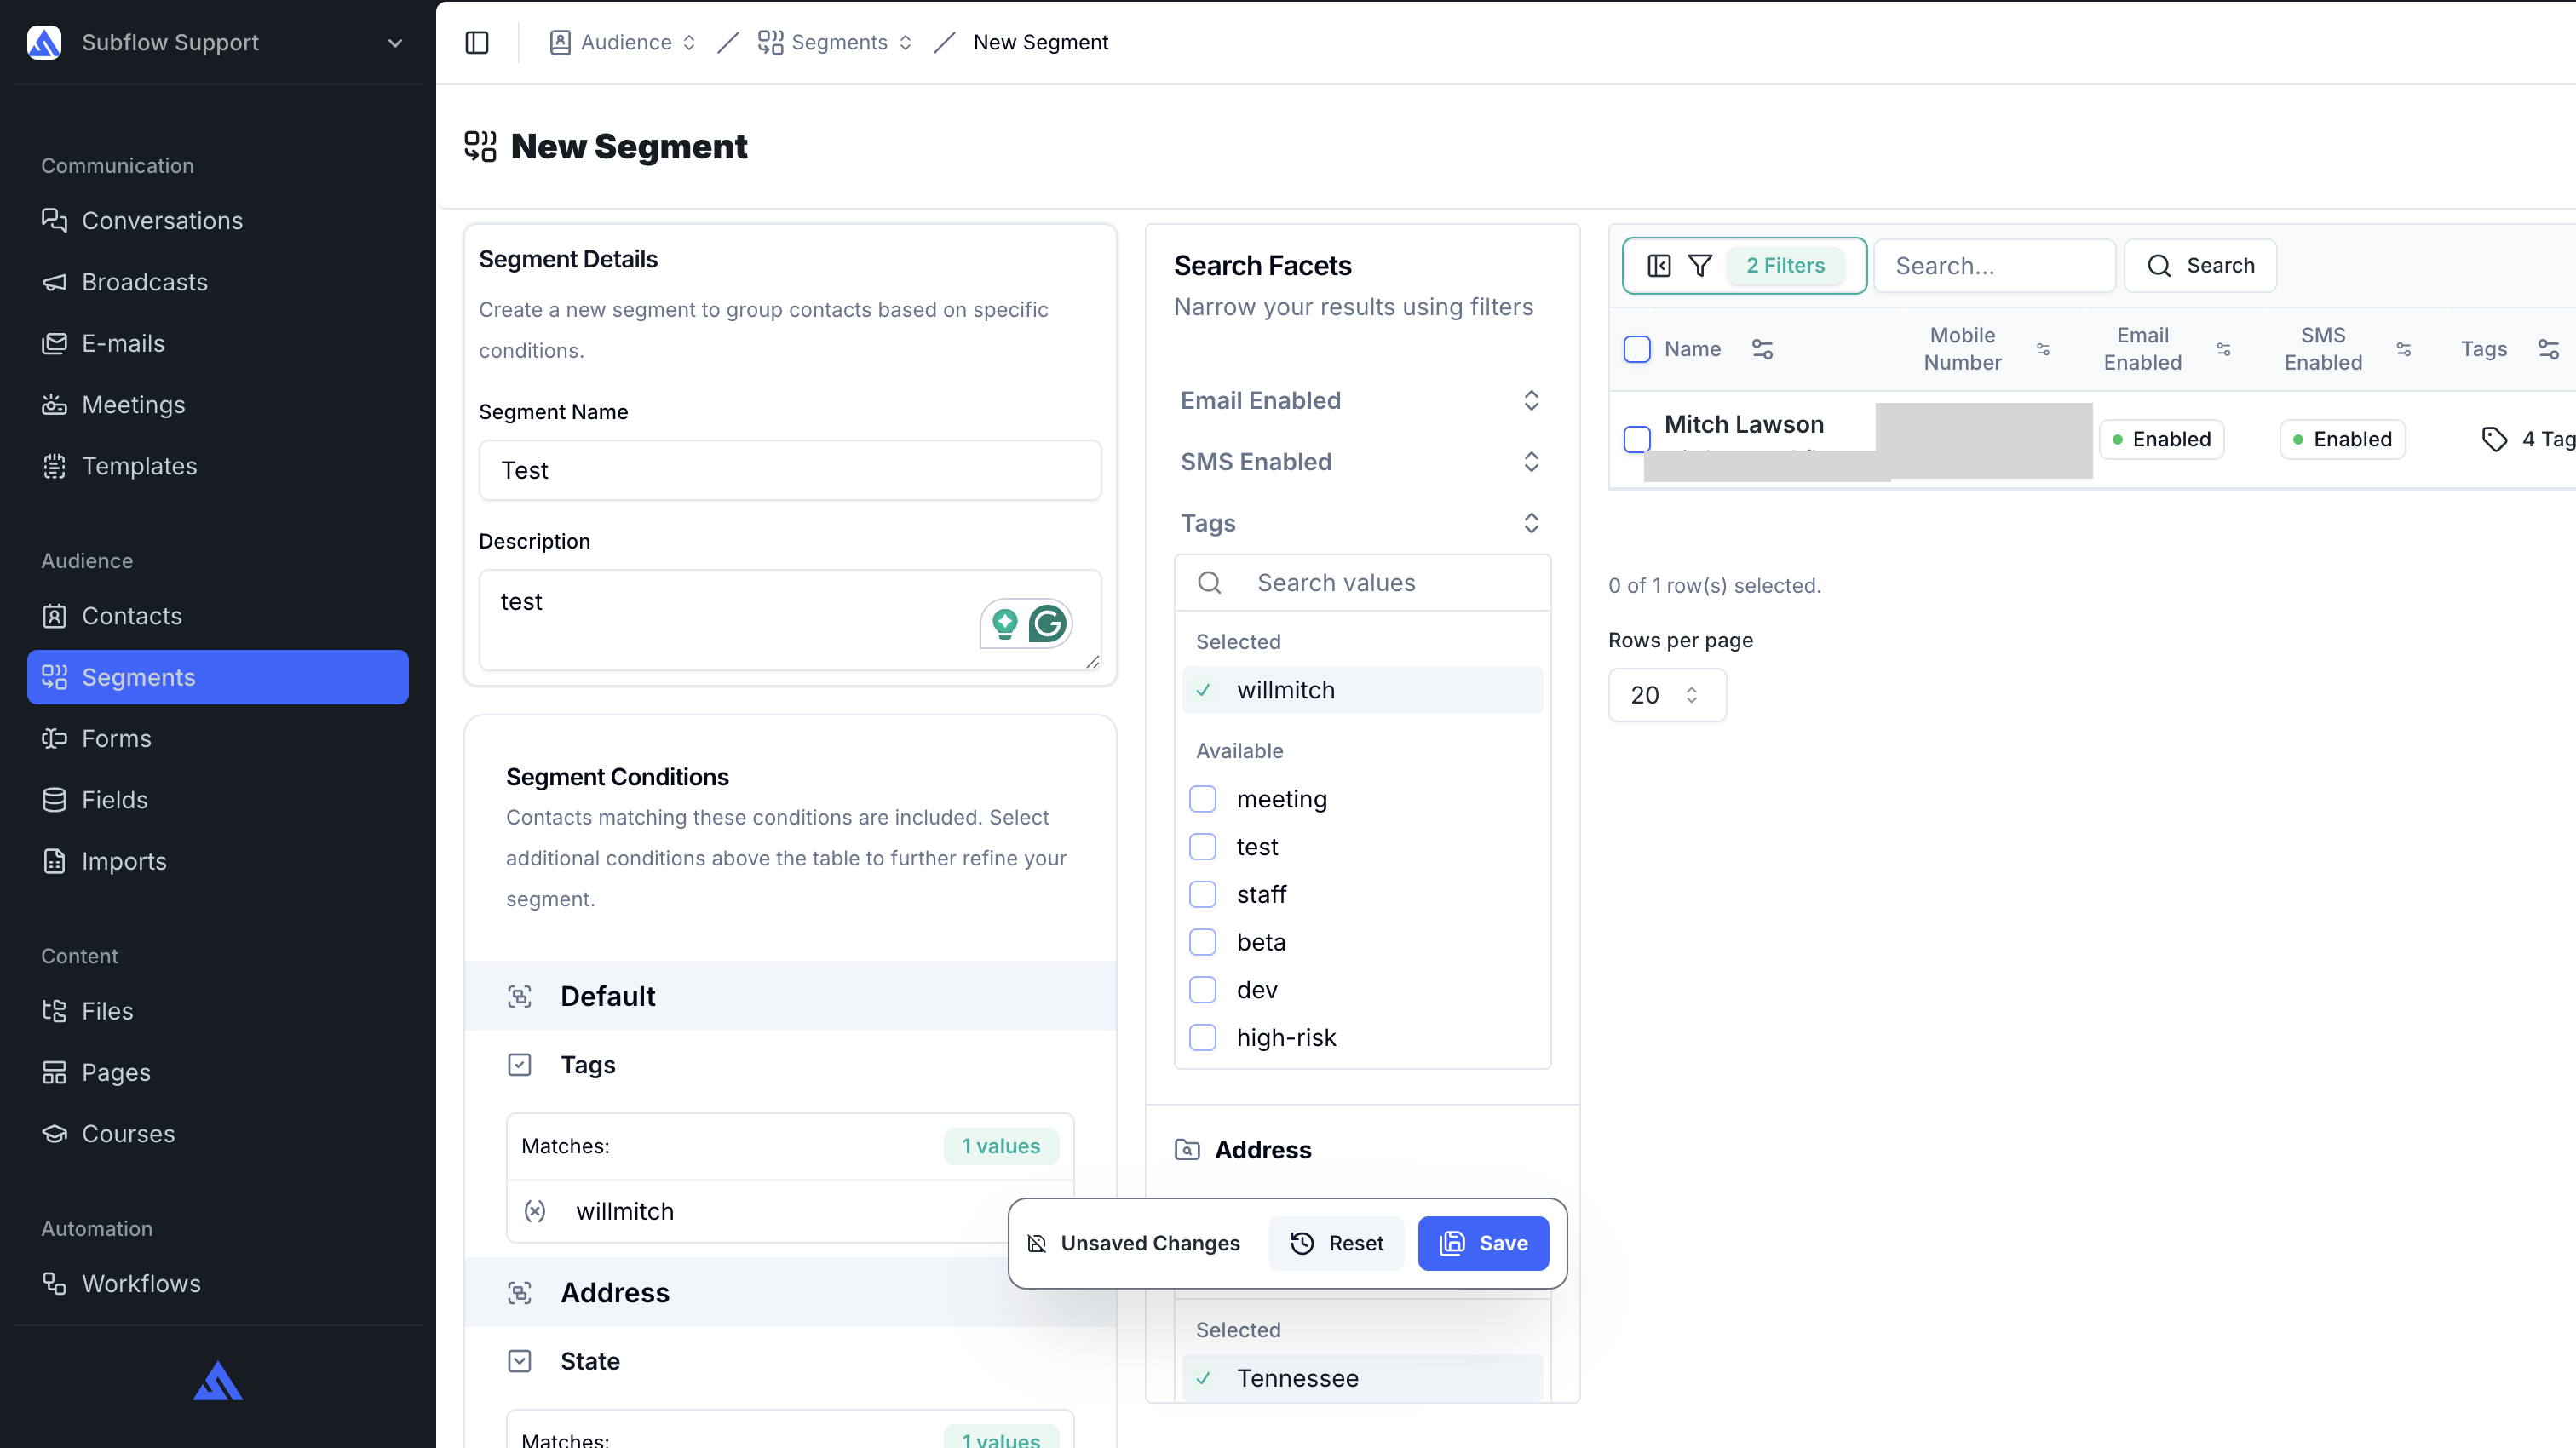The width and height of the screenshot is (2576, 1448).
Task: Click the Segment Name input field
Action: pyautogui.click(x=789, y=470)
